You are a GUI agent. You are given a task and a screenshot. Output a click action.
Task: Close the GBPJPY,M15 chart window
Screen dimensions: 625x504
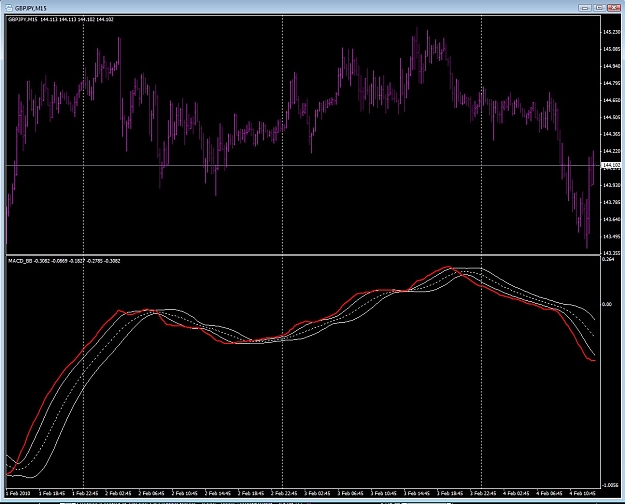coord(614,8)
